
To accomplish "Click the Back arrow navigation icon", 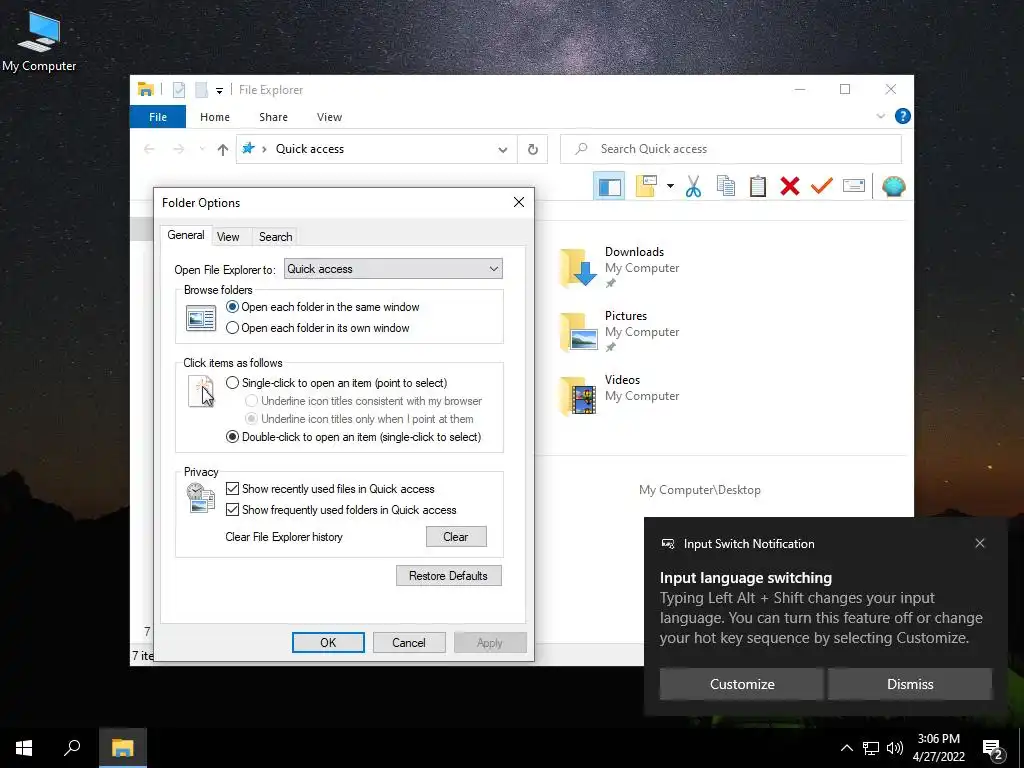I will (149, 150).
